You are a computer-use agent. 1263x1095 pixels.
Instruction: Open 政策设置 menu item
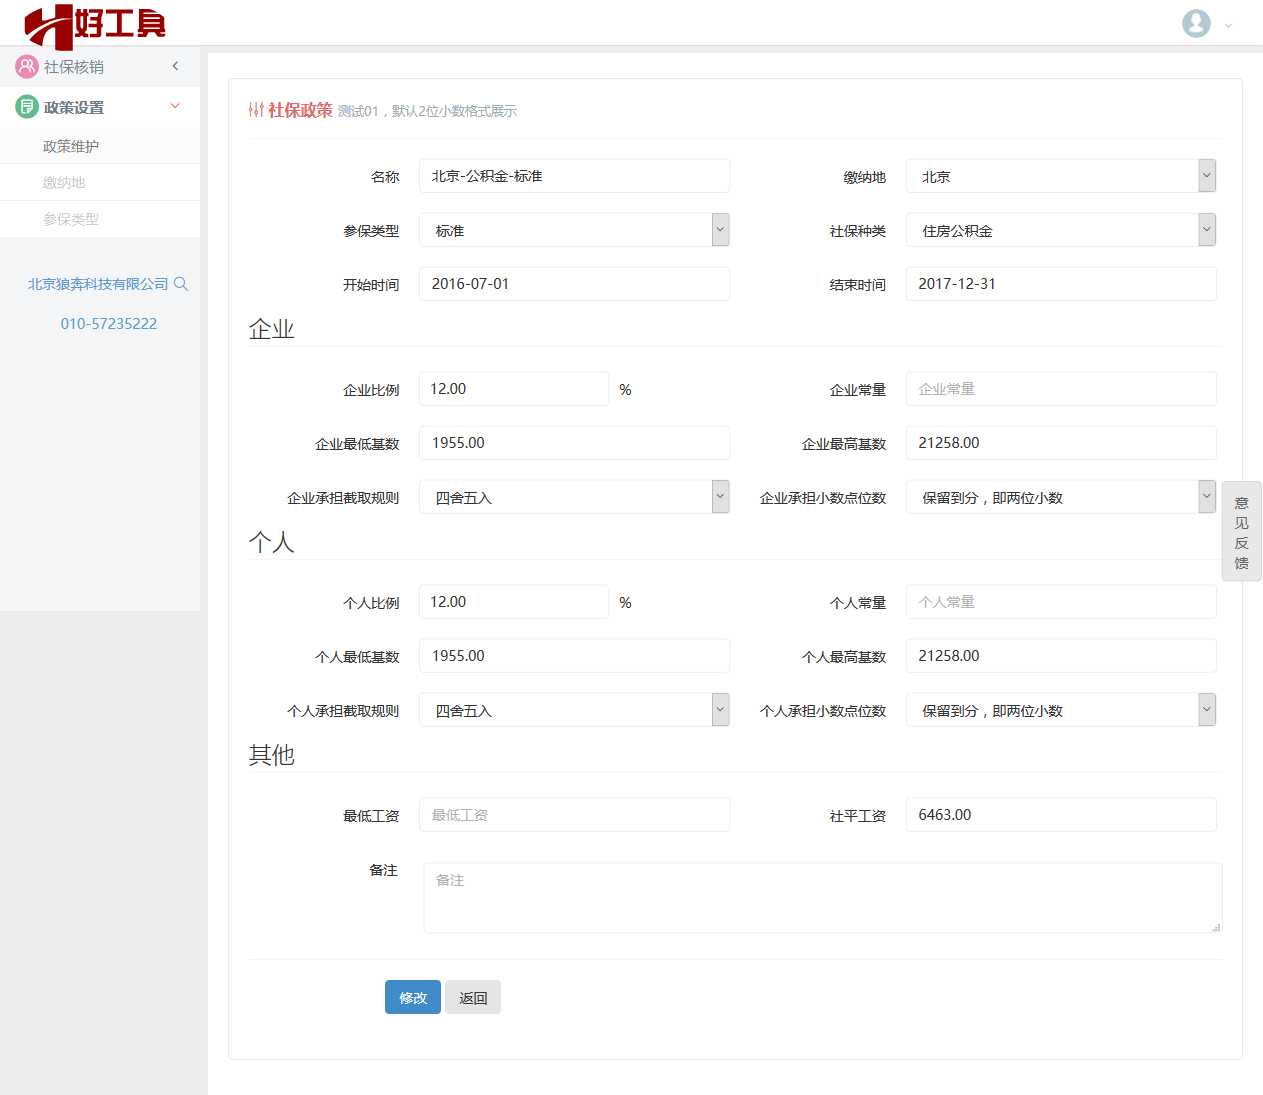[x=100, y=107]
